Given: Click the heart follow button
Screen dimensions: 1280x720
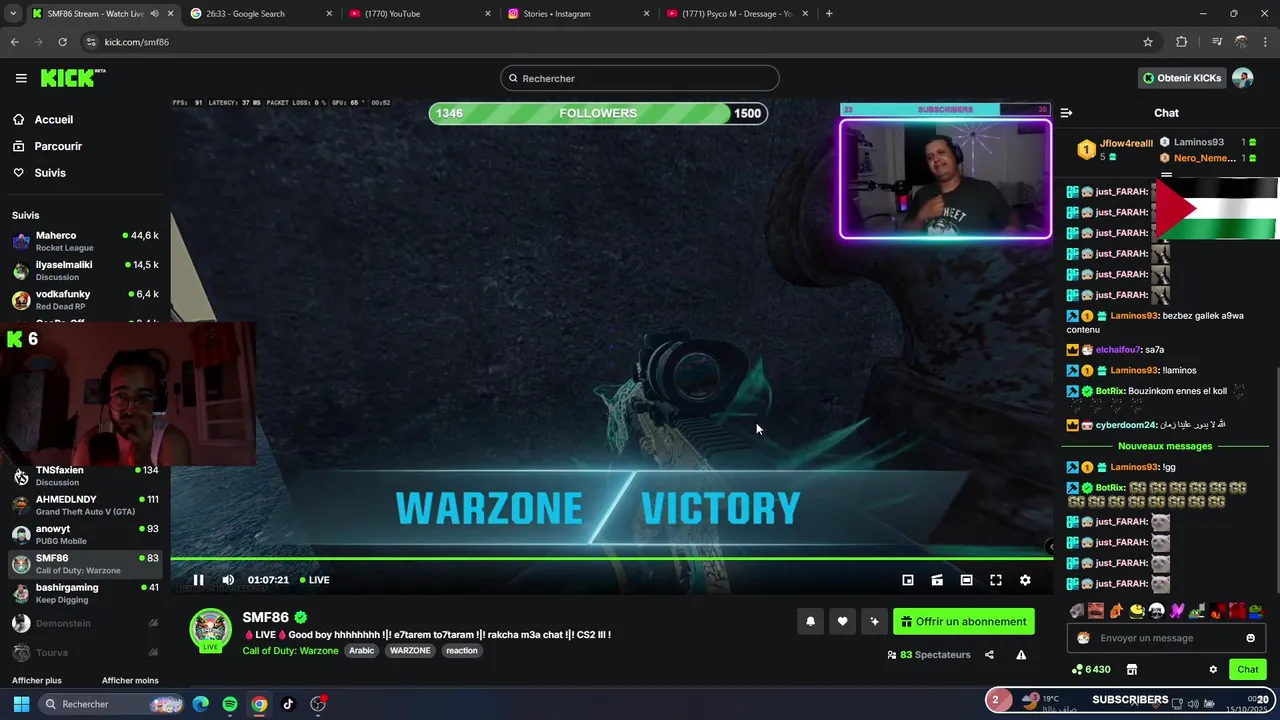Looking at the screenshot, I should click(x=842, y=622).
